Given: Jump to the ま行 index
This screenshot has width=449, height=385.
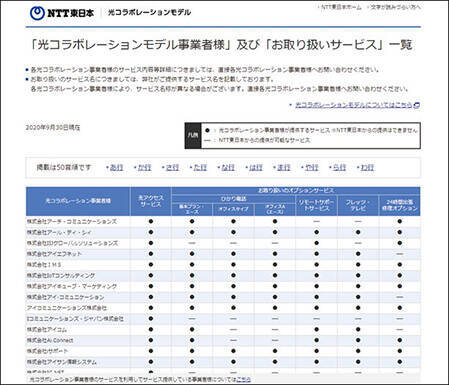Looking at the screenshot, I should tap(284, 167).
